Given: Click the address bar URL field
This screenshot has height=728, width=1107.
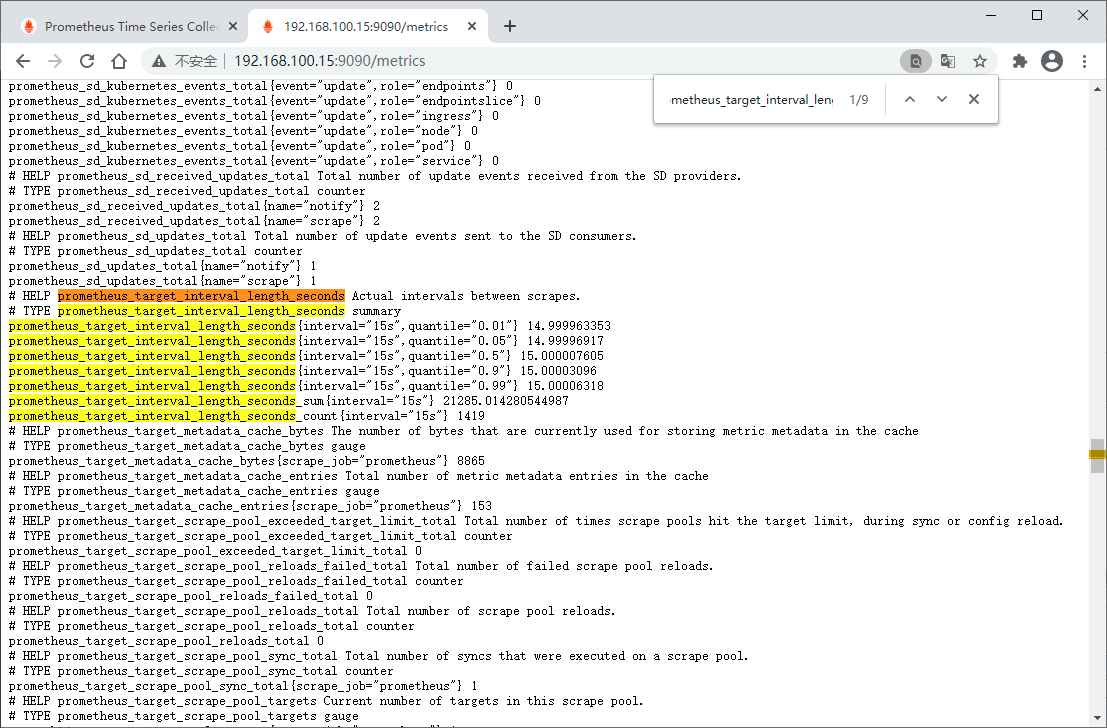Looking at the screenshot, I should 400,61.
